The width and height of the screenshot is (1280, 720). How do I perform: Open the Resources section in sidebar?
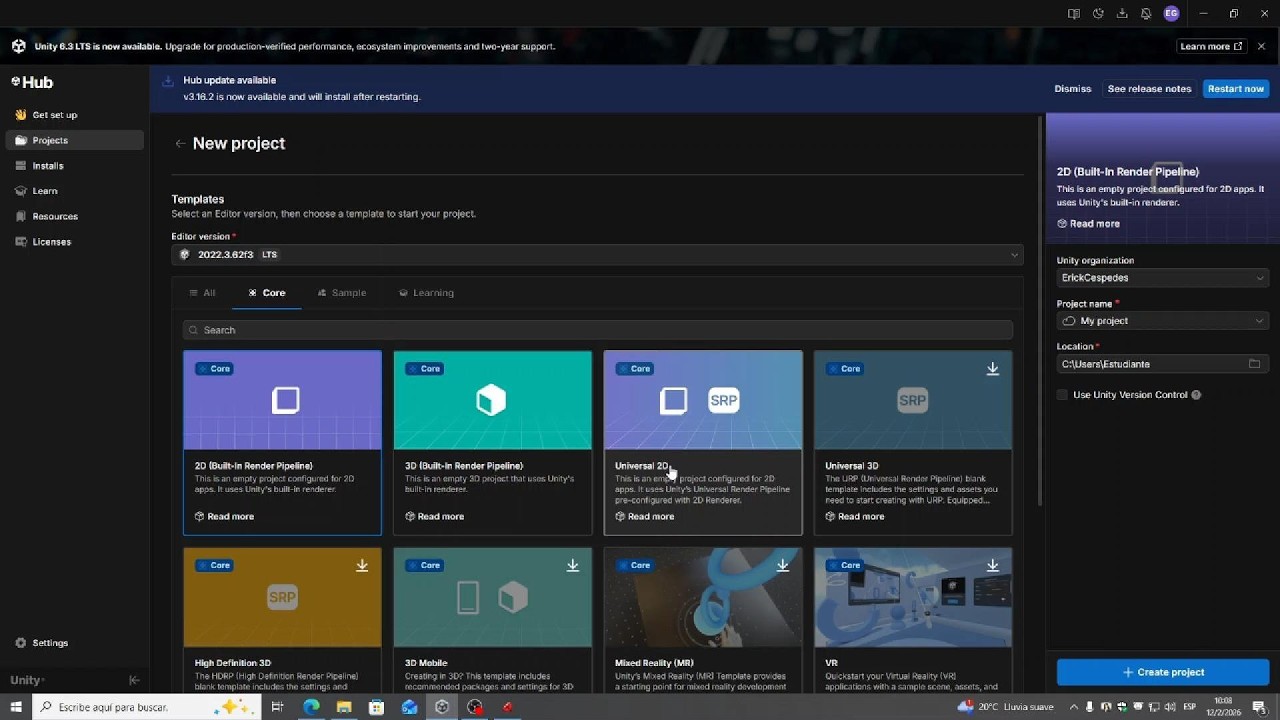75,216
